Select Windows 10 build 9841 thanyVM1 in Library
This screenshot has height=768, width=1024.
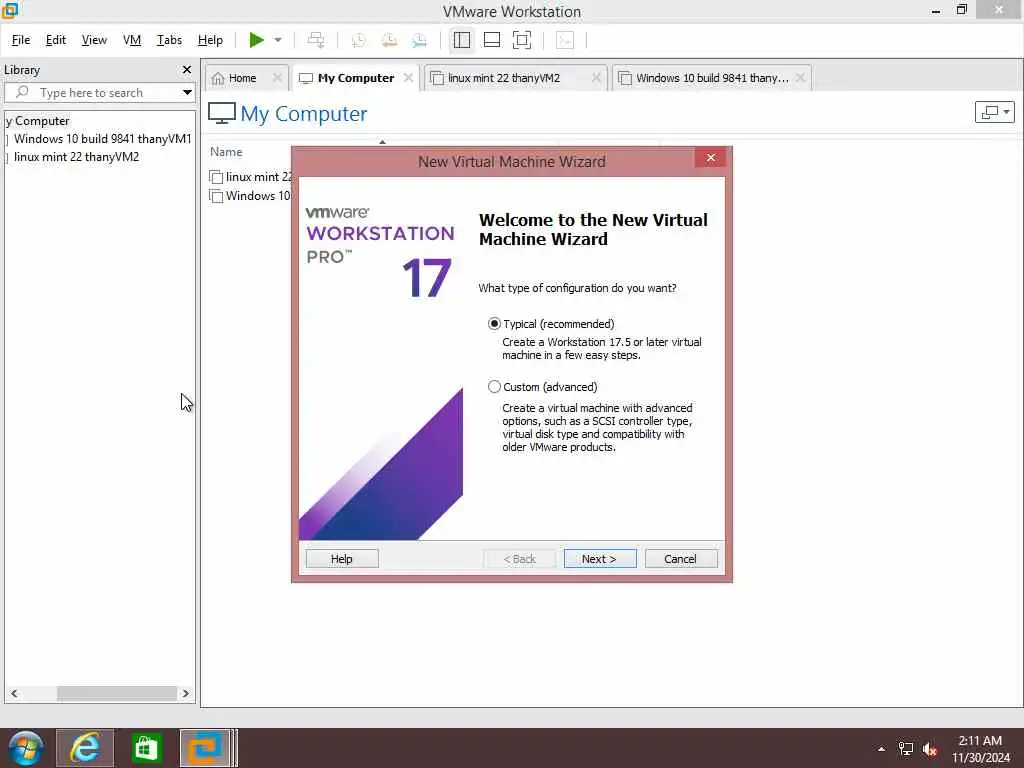pyautogui.click(x=103, y=139)
